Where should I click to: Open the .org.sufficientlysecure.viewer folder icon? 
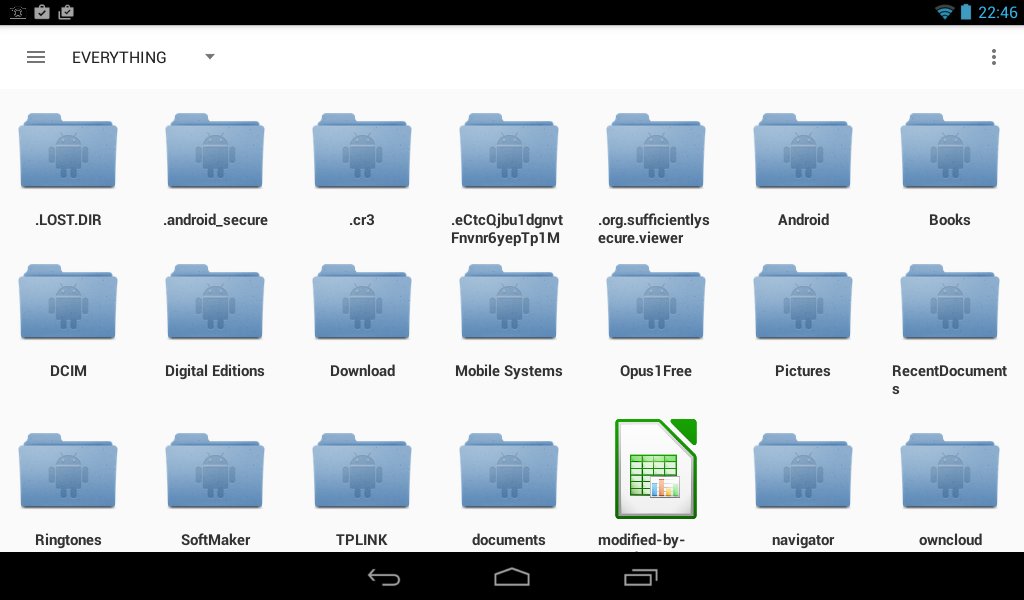click(x=656, y=151)
